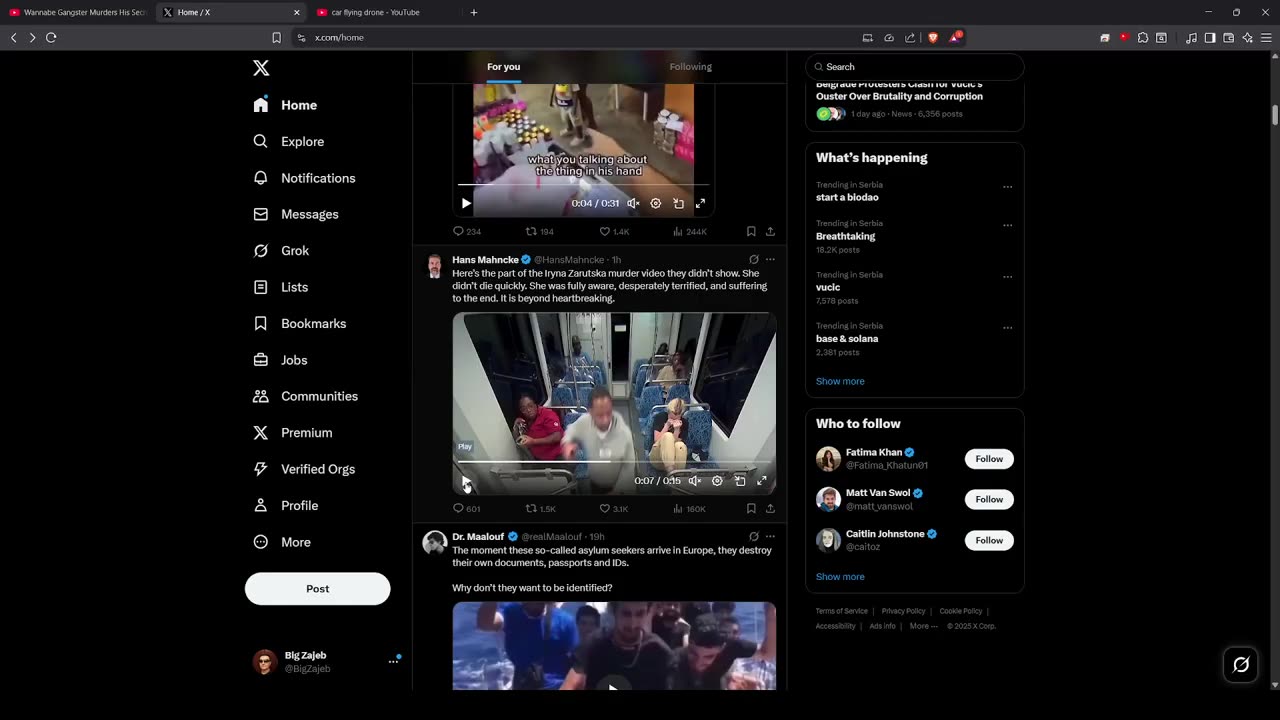Unmute the top video at 0:04
Screen dimensions: 1280x720
click(x=633, y=203)
